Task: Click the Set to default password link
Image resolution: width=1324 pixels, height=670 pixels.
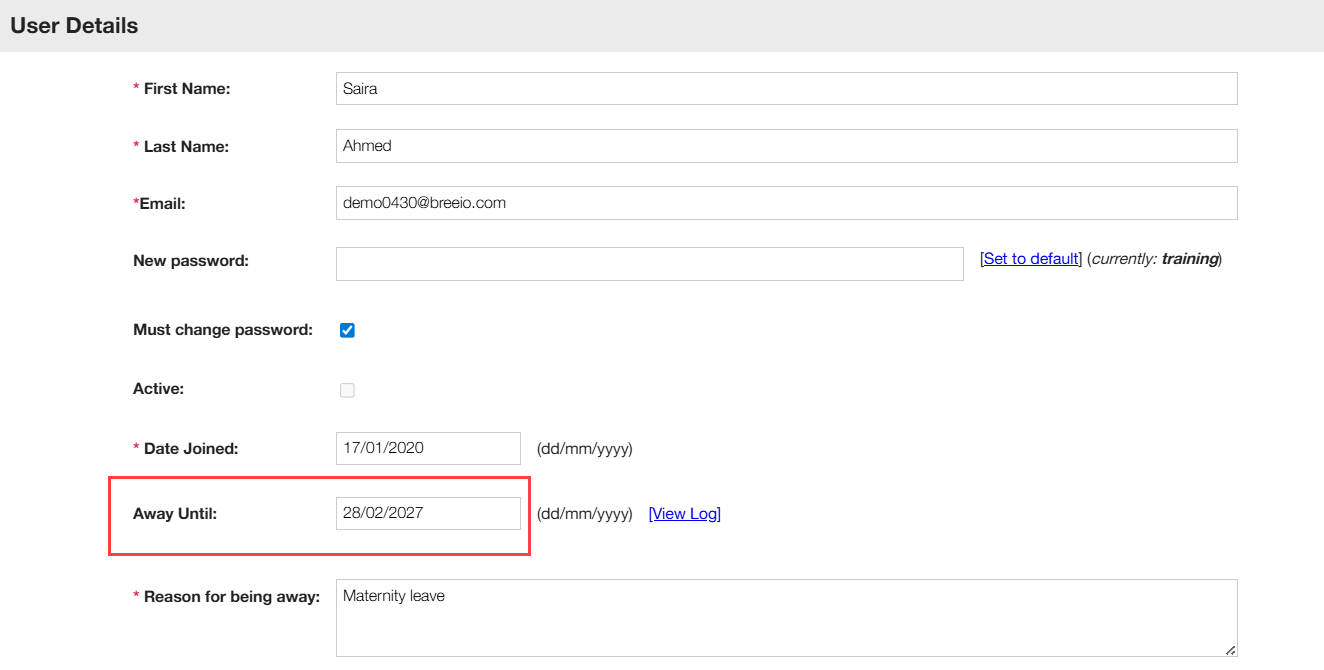Action: [1030, 259]
